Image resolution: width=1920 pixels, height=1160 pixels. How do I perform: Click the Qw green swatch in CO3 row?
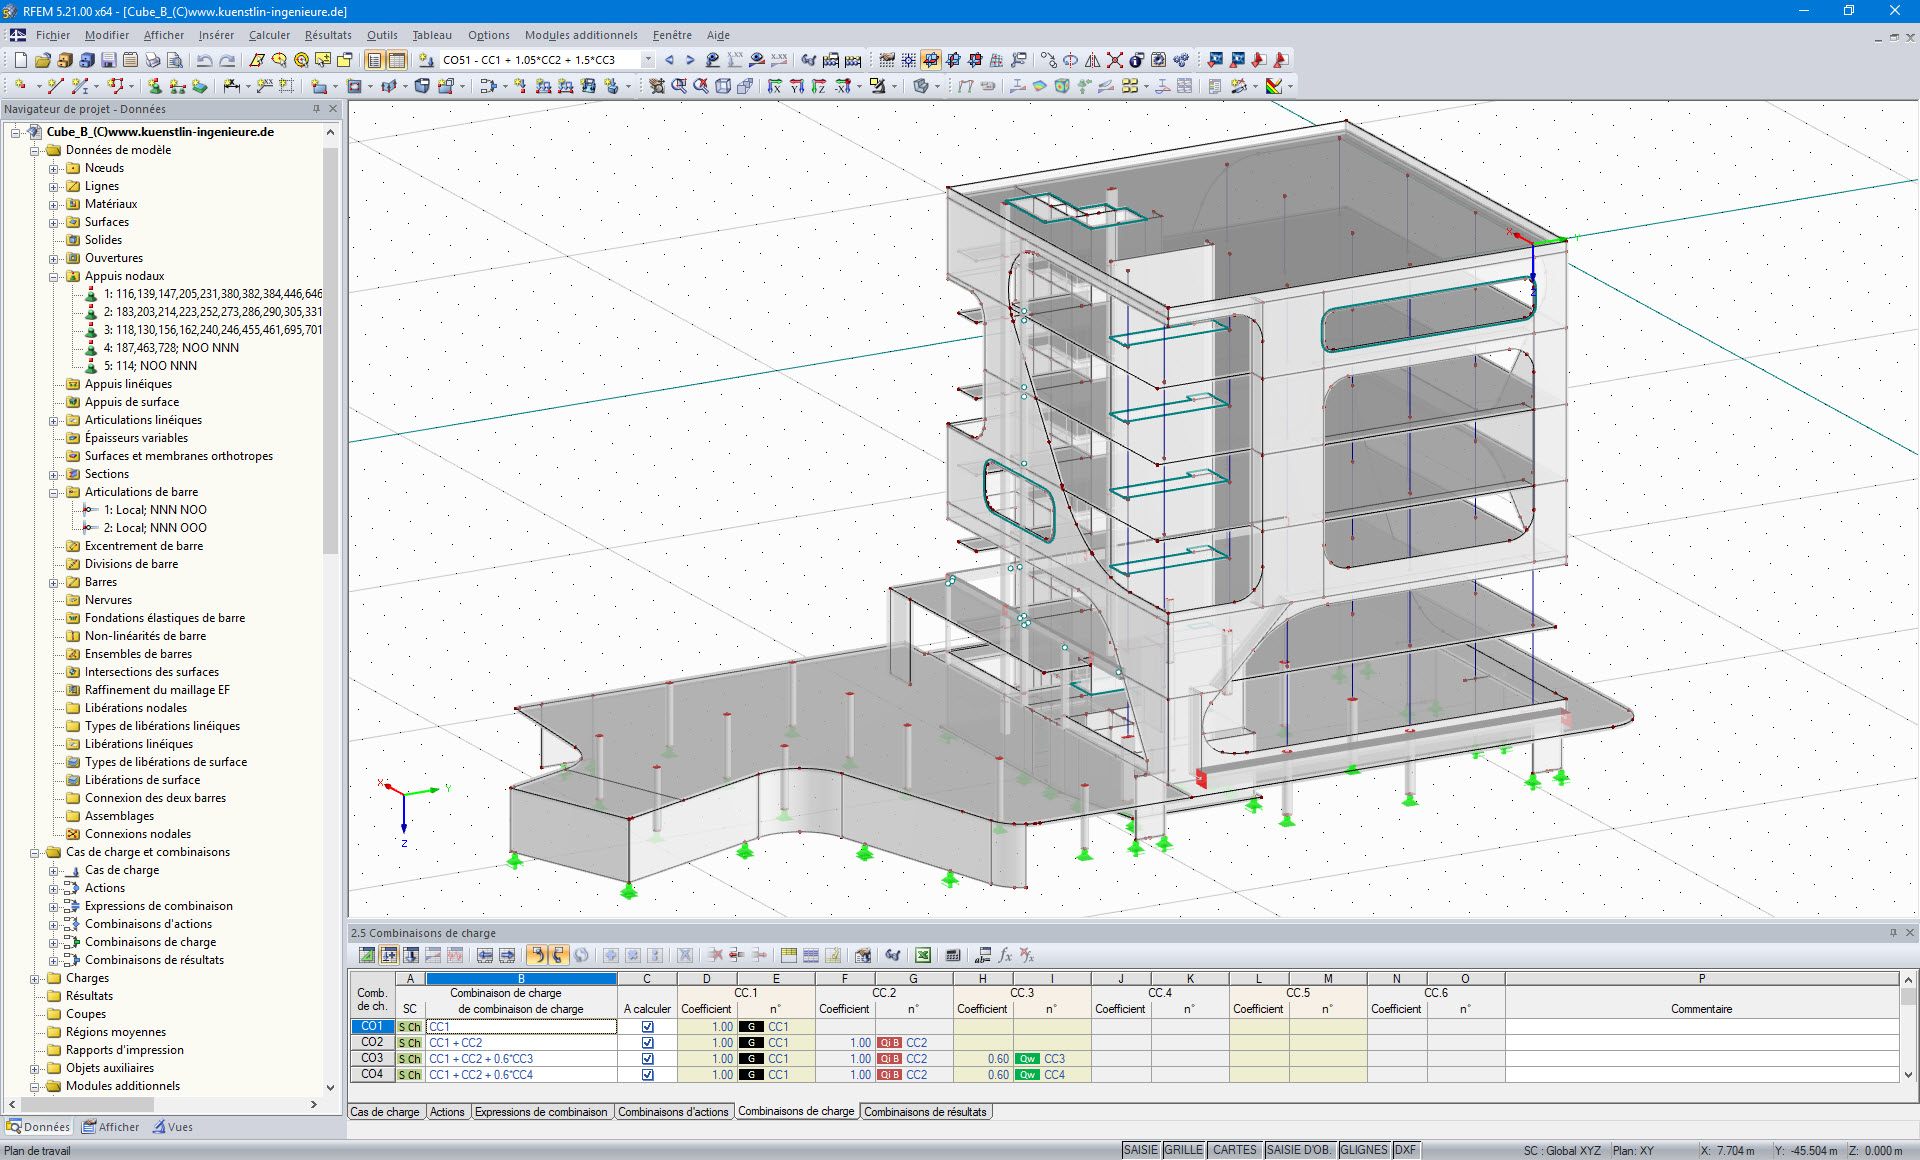pos(1027,1059)
